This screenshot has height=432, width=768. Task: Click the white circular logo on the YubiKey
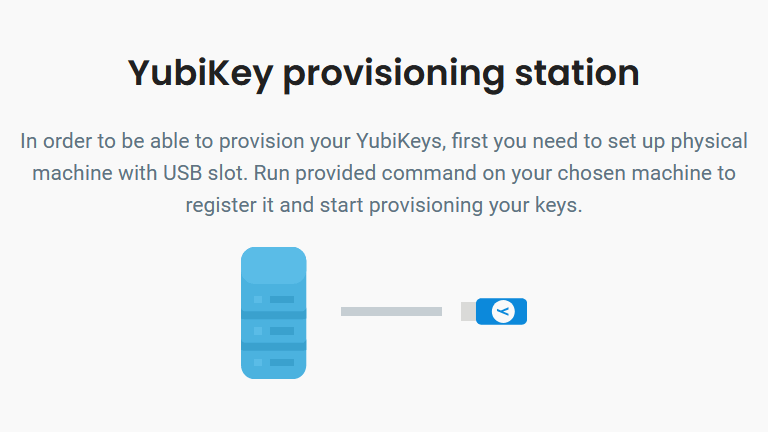[503, 312]
